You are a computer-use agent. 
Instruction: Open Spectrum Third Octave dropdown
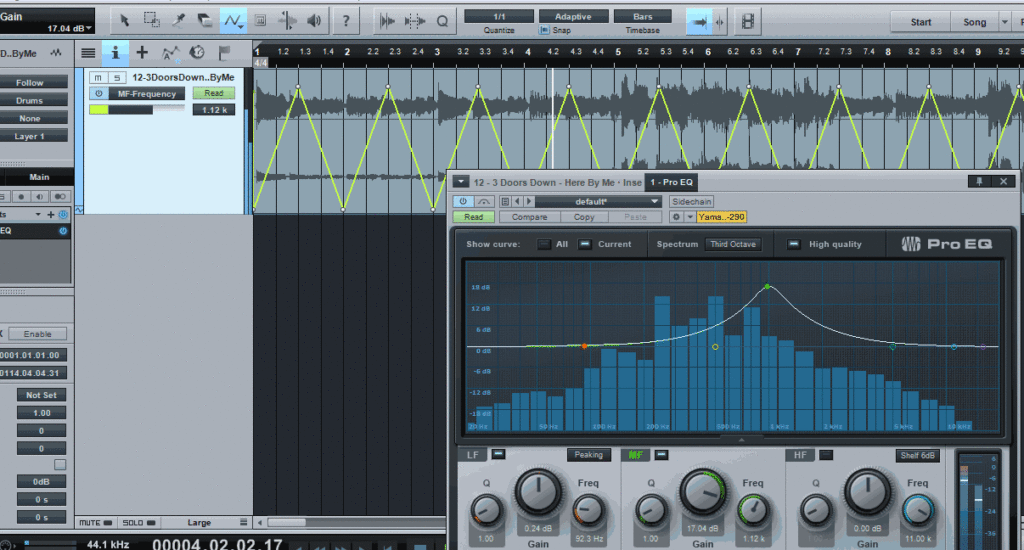coord(733,244)
